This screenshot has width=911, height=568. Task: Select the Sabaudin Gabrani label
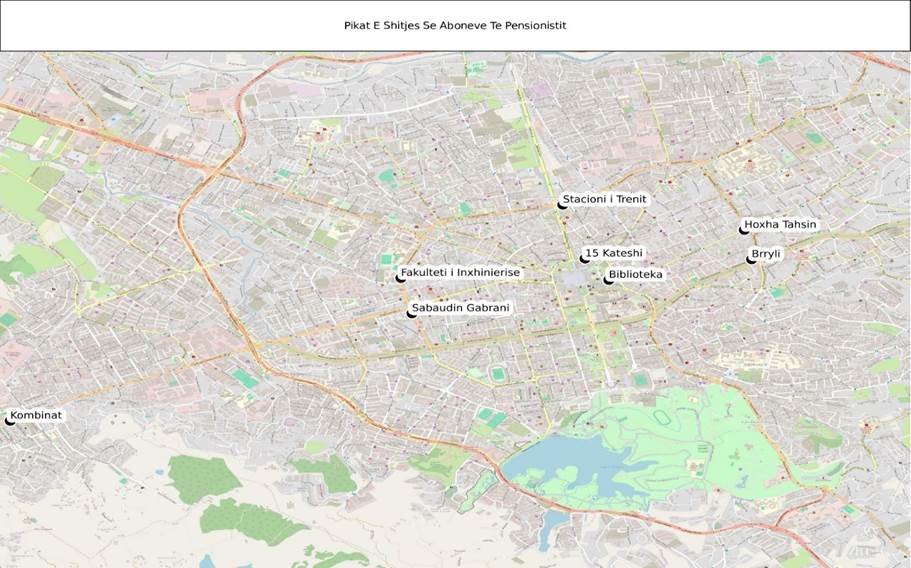point(460,308)
